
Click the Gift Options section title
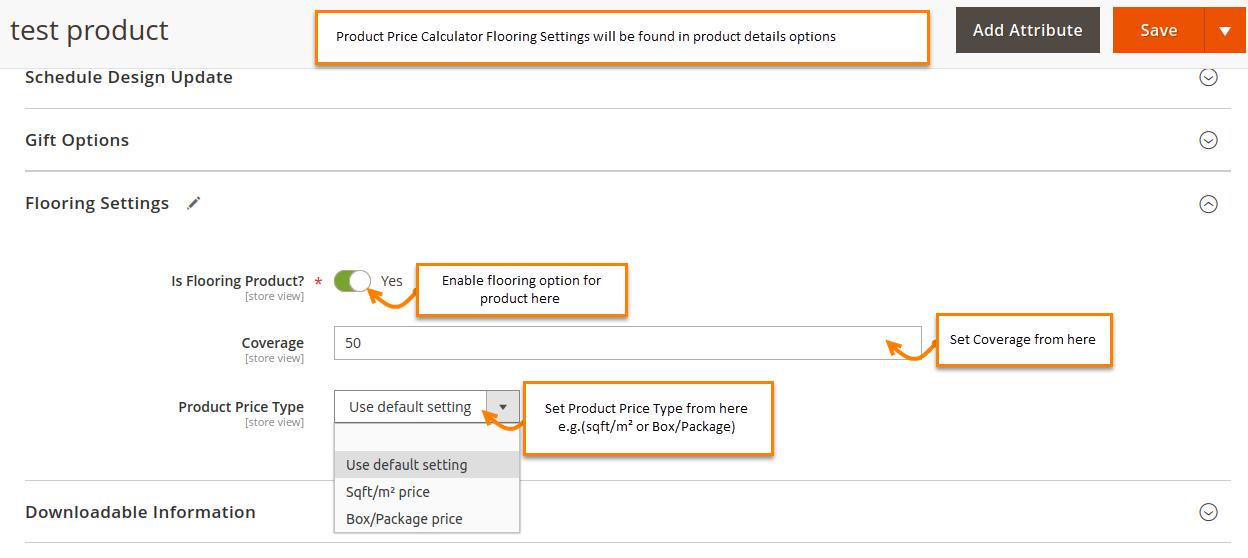(x=77, y=140)
